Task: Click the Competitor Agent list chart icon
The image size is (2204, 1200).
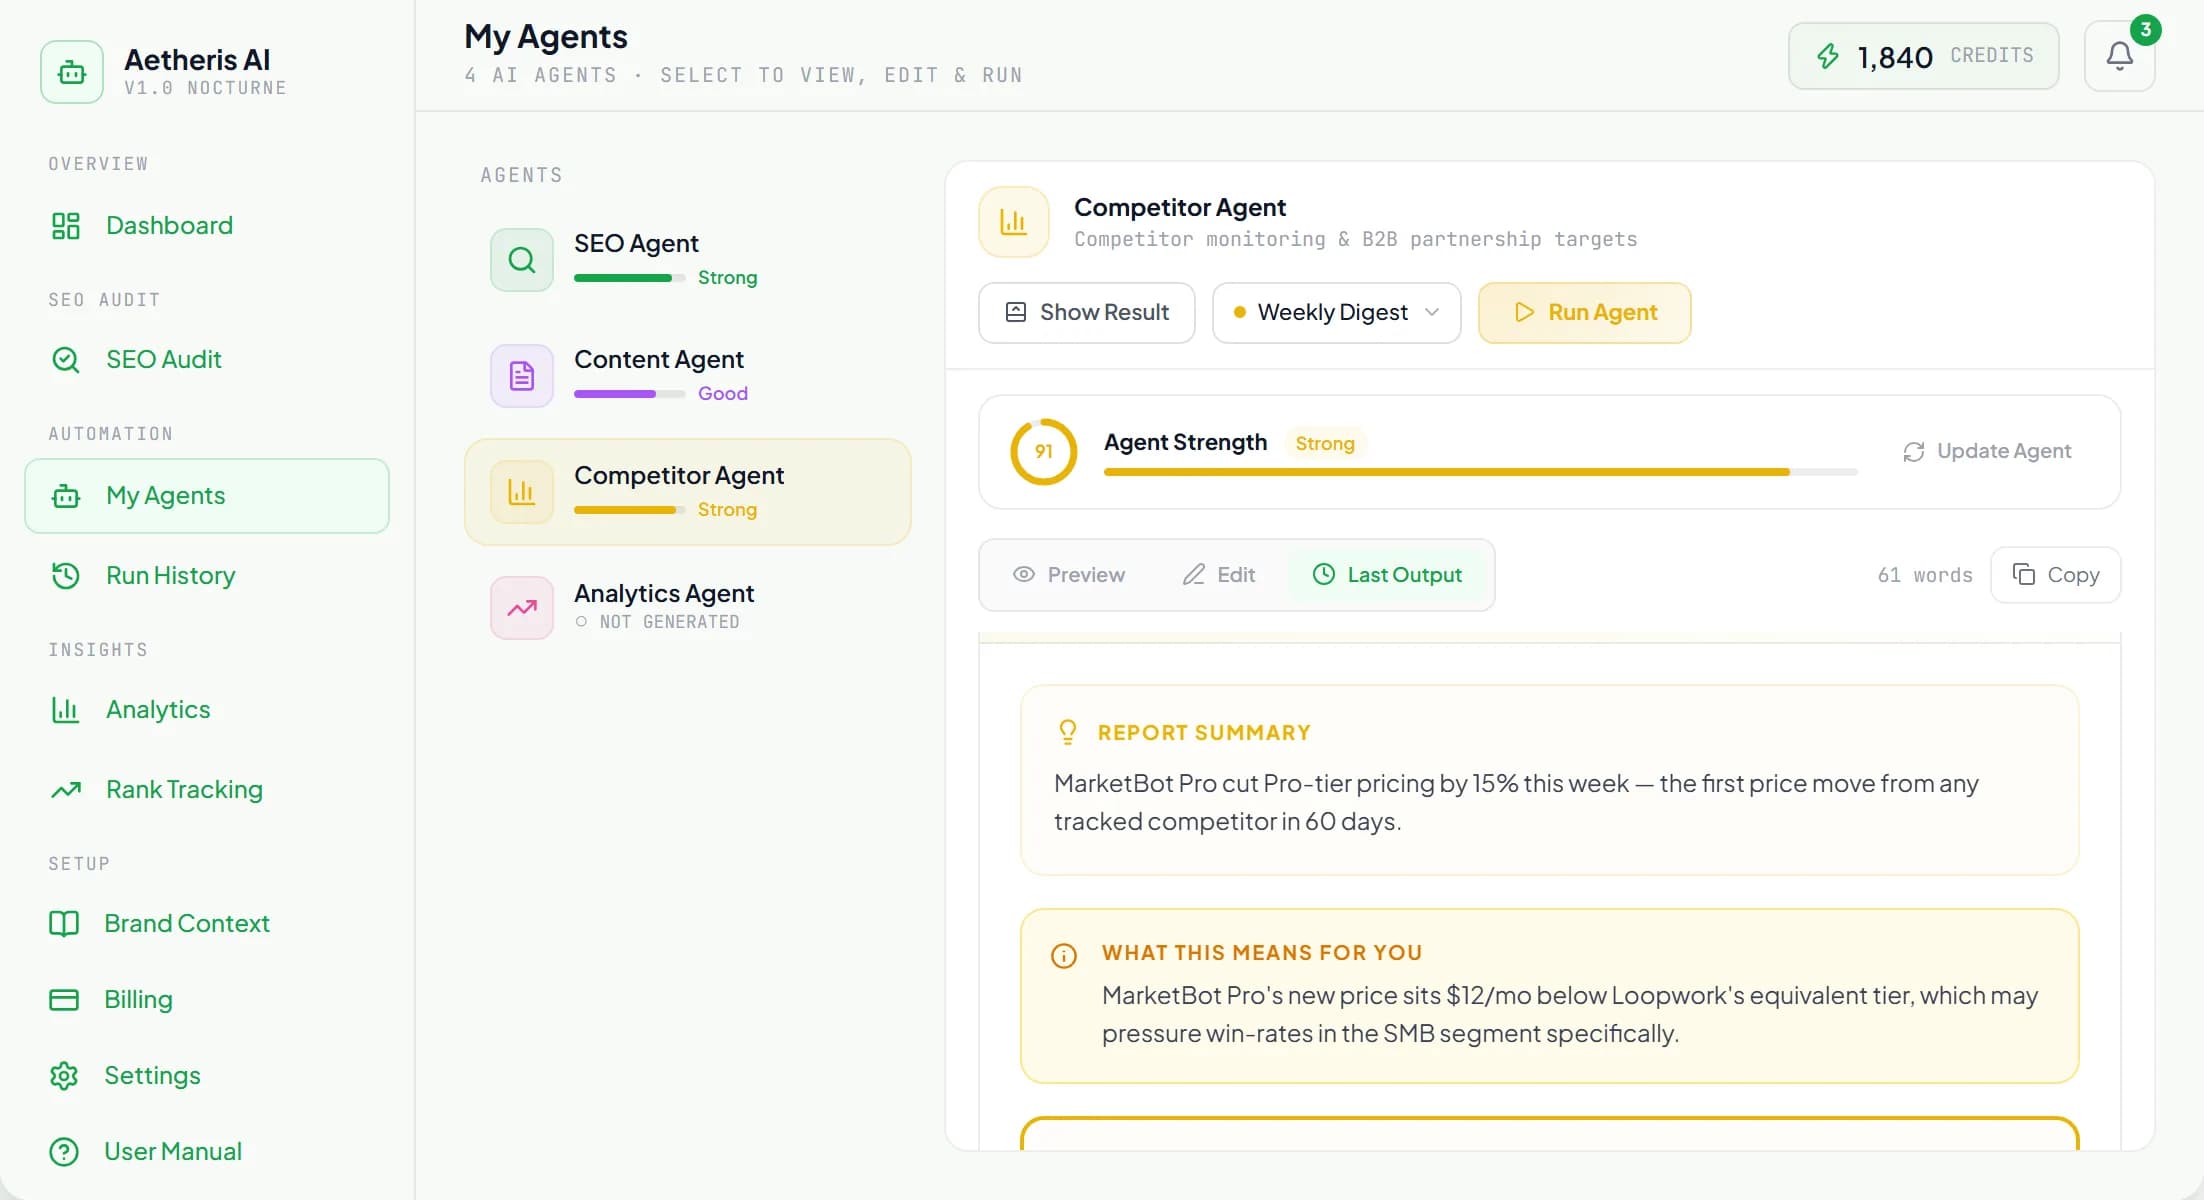Action: coord(522,492)
